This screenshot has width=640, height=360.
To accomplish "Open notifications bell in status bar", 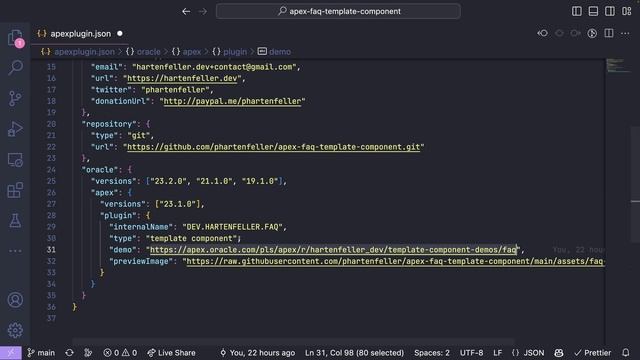I will (x=626, y=353).
